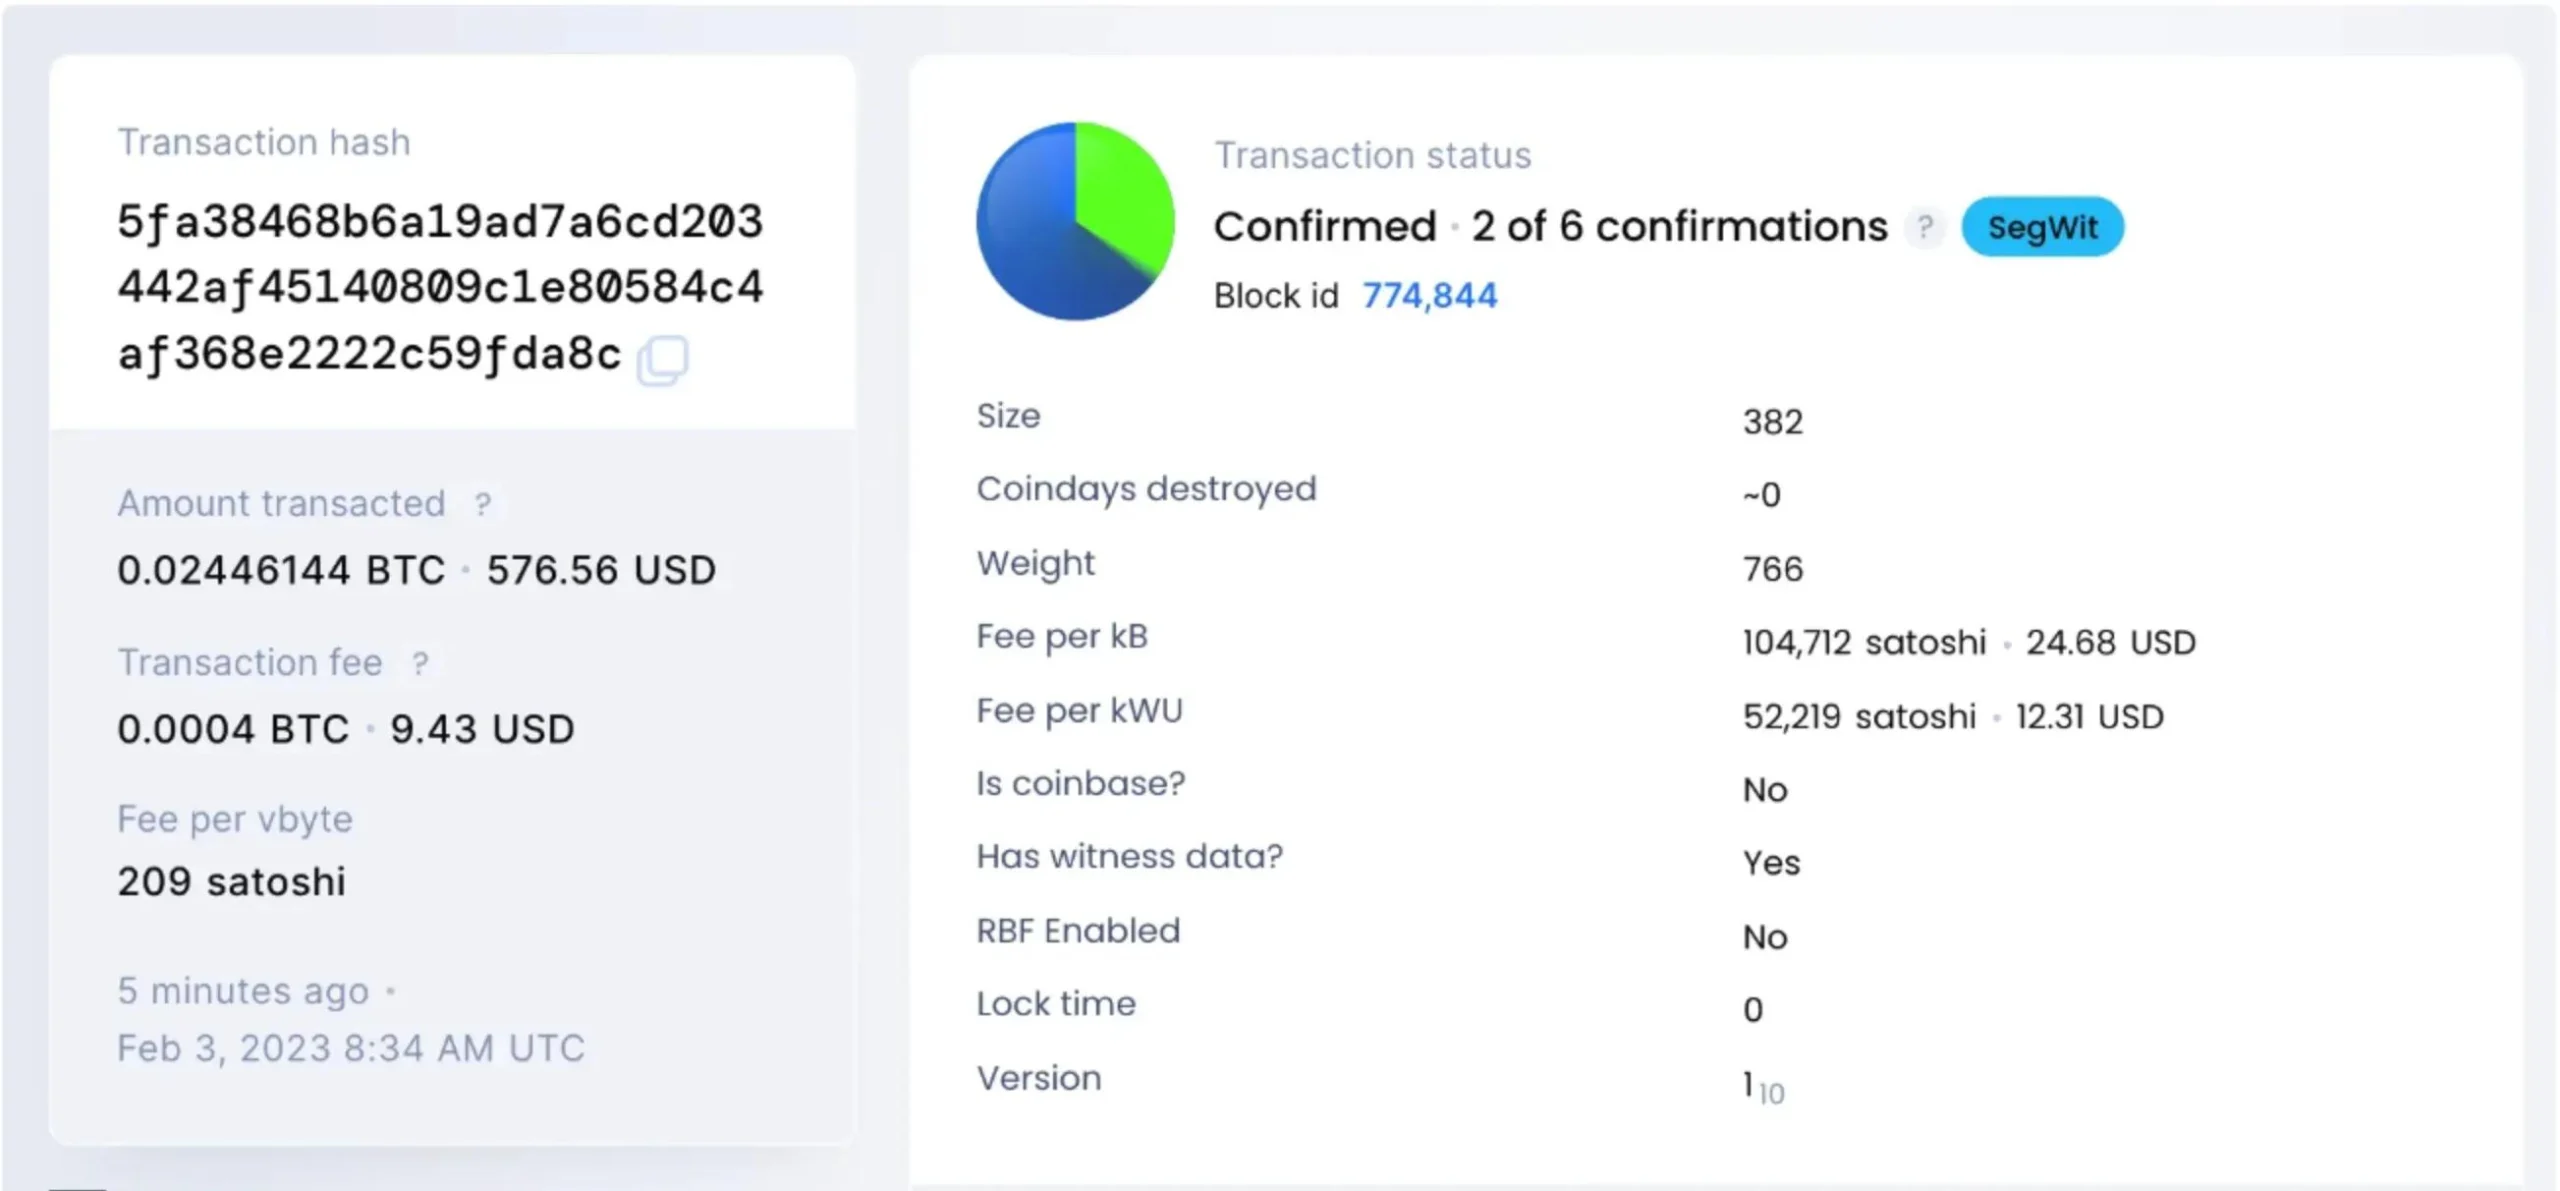The image size is (2560, 1191).
Task: Click the confirmations help question mark icon
Action: click(1925, 227)
